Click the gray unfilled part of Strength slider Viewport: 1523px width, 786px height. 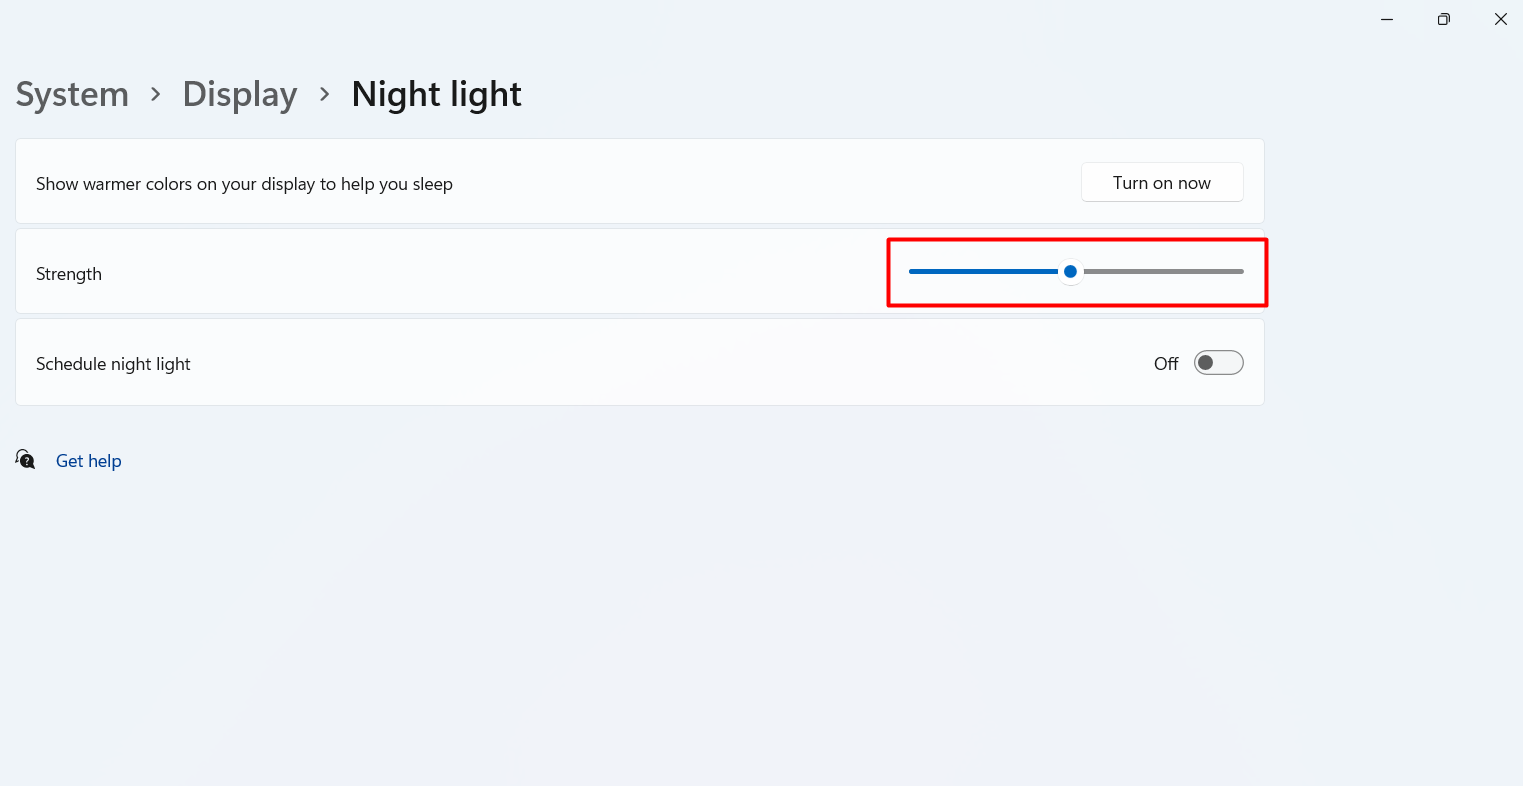1160,271
